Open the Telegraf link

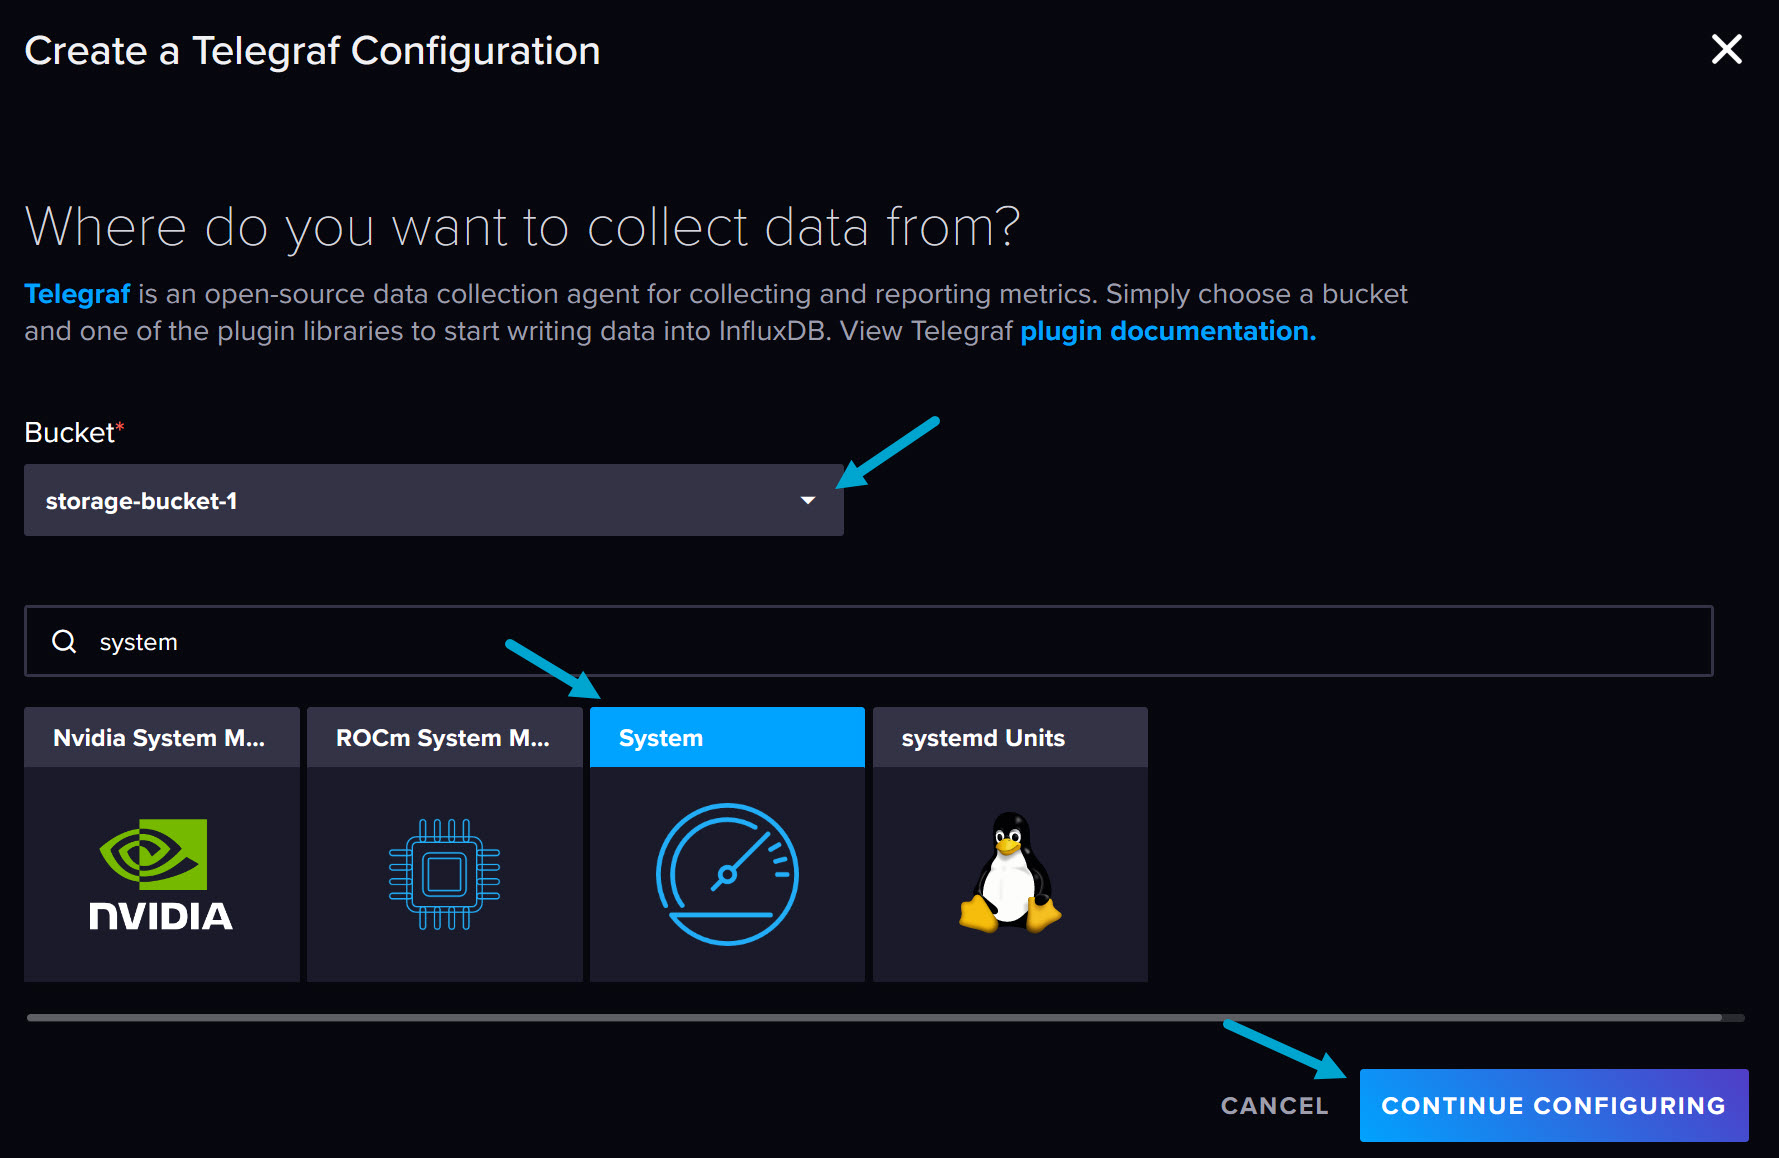pyautogui.click(x=77, y=293)
